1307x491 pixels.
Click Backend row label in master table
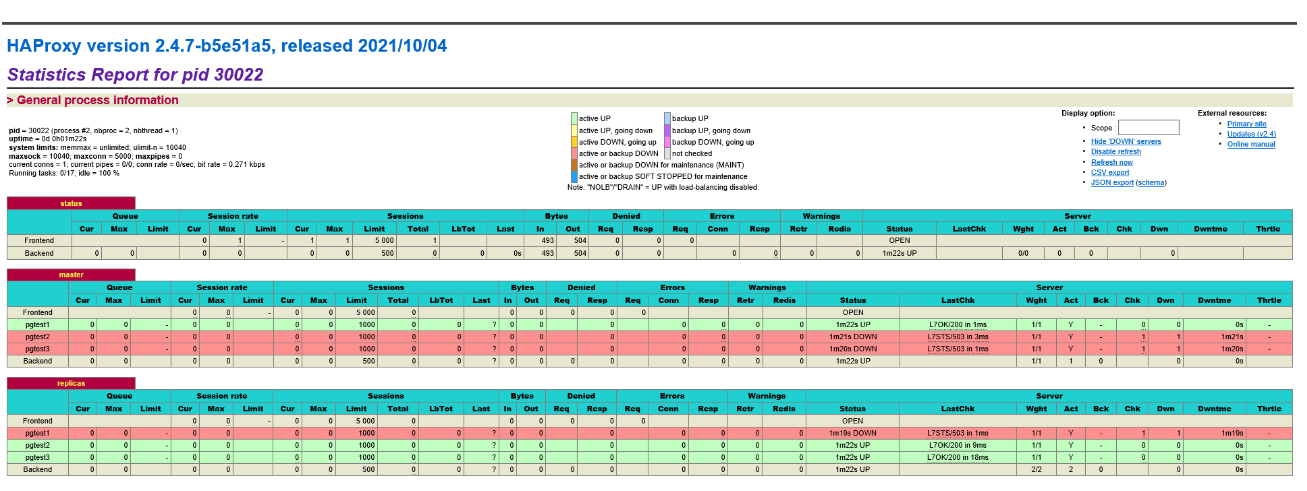(x=39, y=360)
